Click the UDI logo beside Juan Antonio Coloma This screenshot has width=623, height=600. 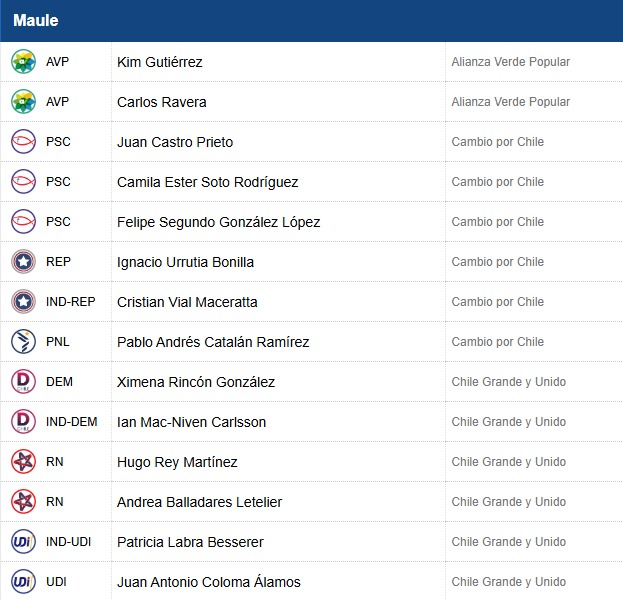pos(23,582)
